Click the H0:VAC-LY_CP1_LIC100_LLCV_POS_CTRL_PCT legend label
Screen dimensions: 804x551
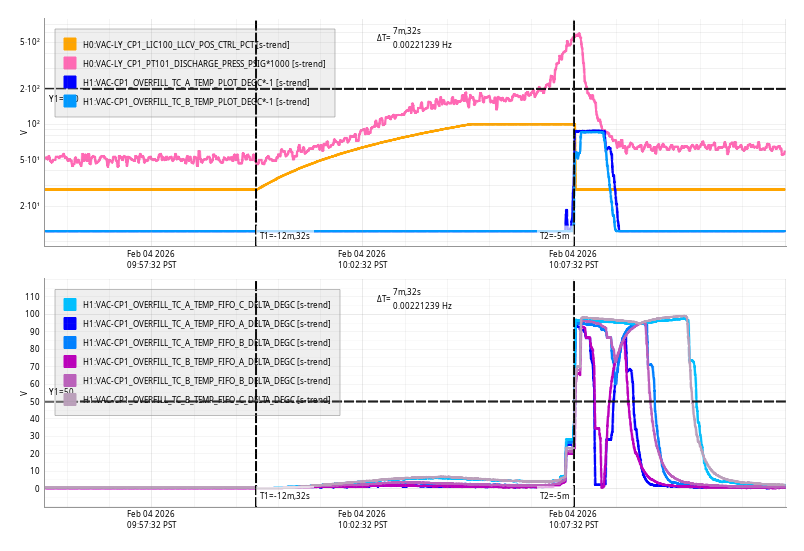click(186, 45)
